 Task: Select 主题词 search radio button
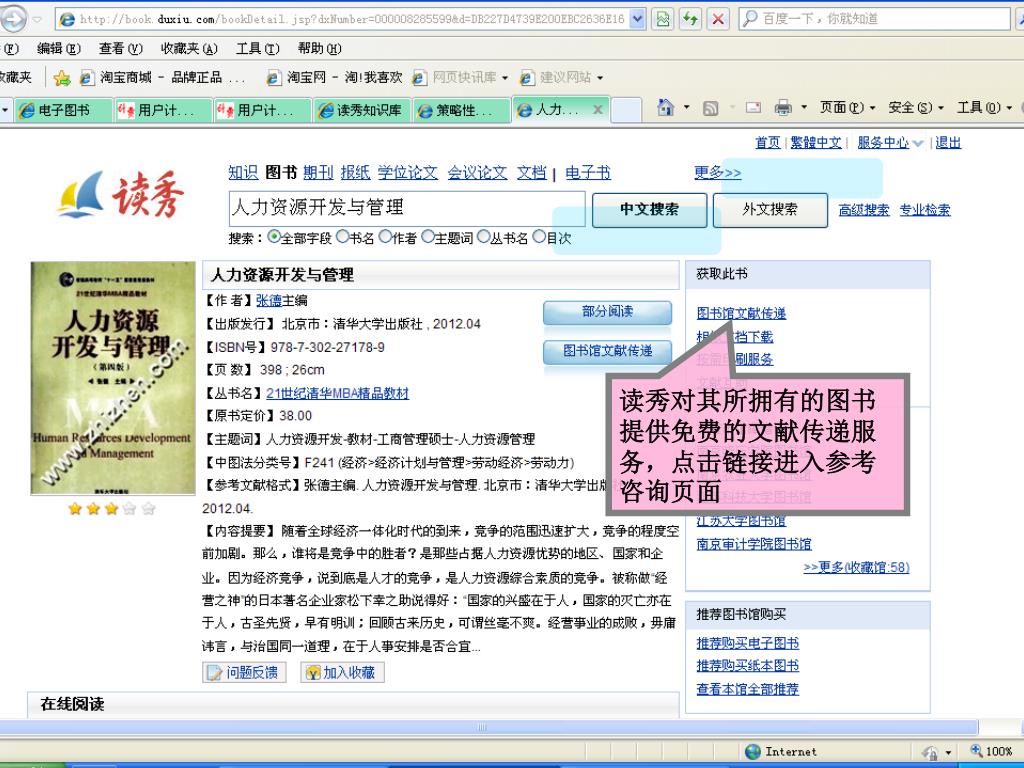[428, 236]
